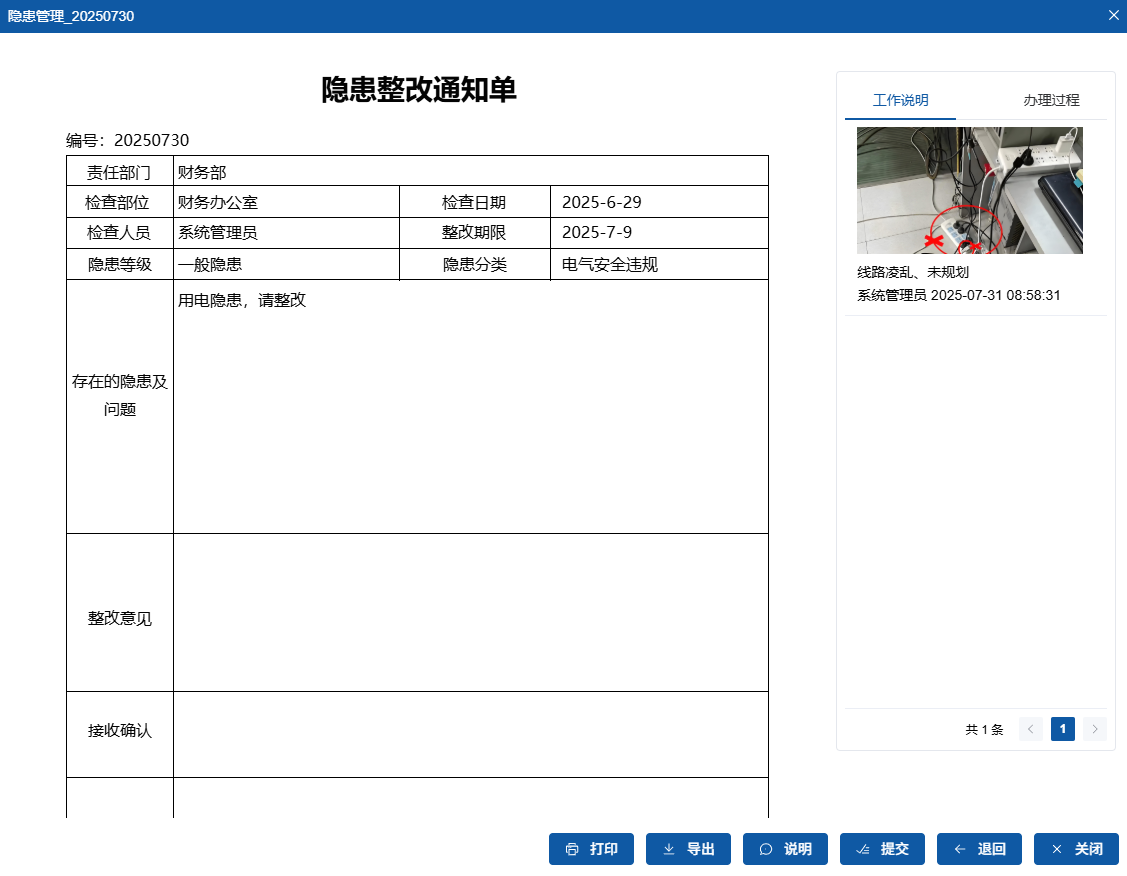Click the left arrow icon on 退回

[x=960, y=849]
